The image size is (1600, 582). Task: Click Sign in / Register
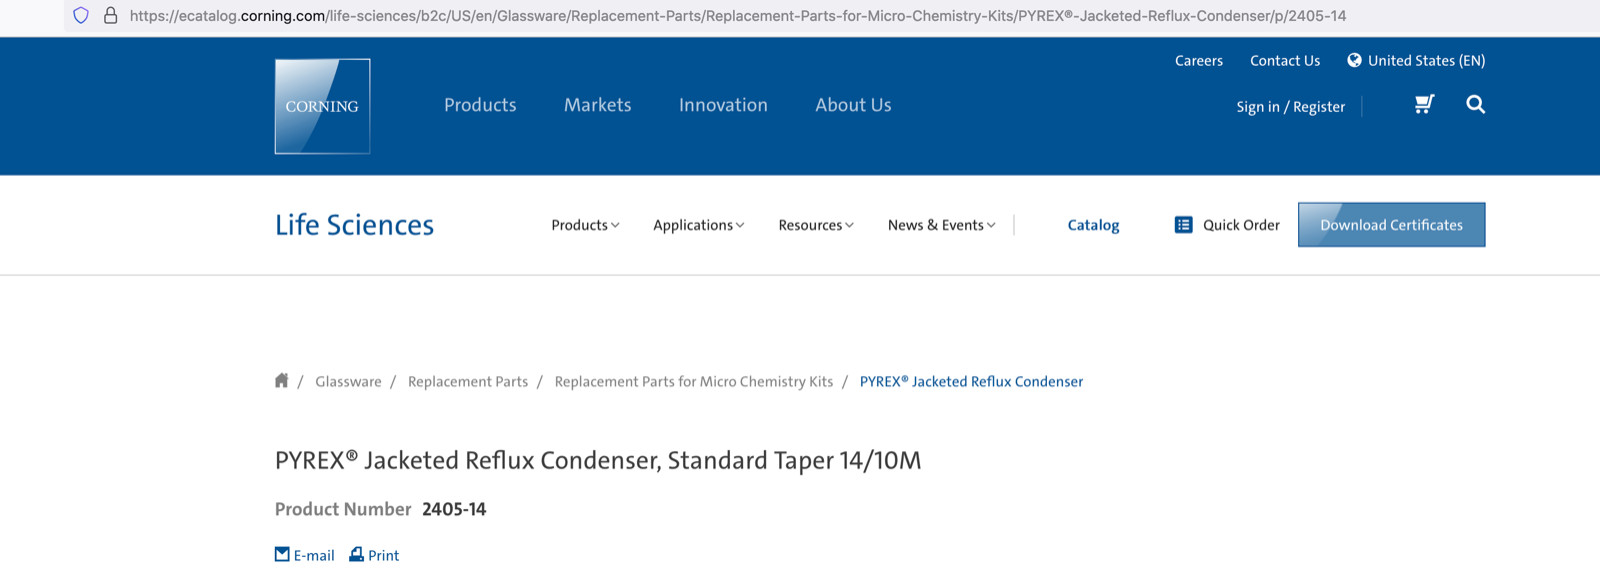pos(1290,107)
